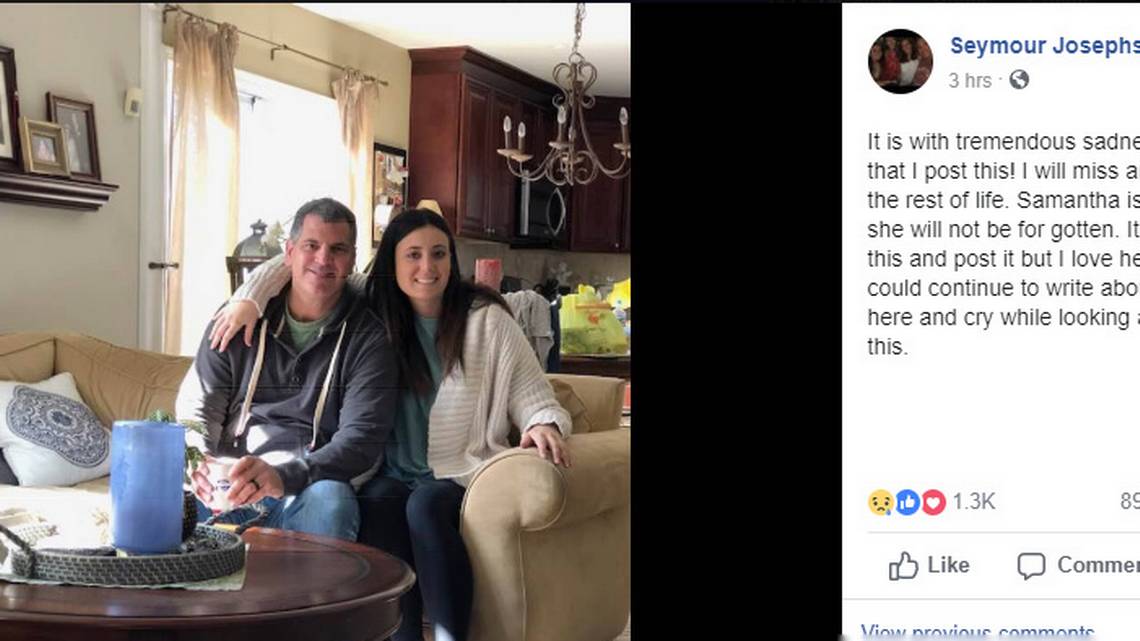1140x641 pixels.
Task: Click the sad face reaction emoji
Action: coord(880,502)
